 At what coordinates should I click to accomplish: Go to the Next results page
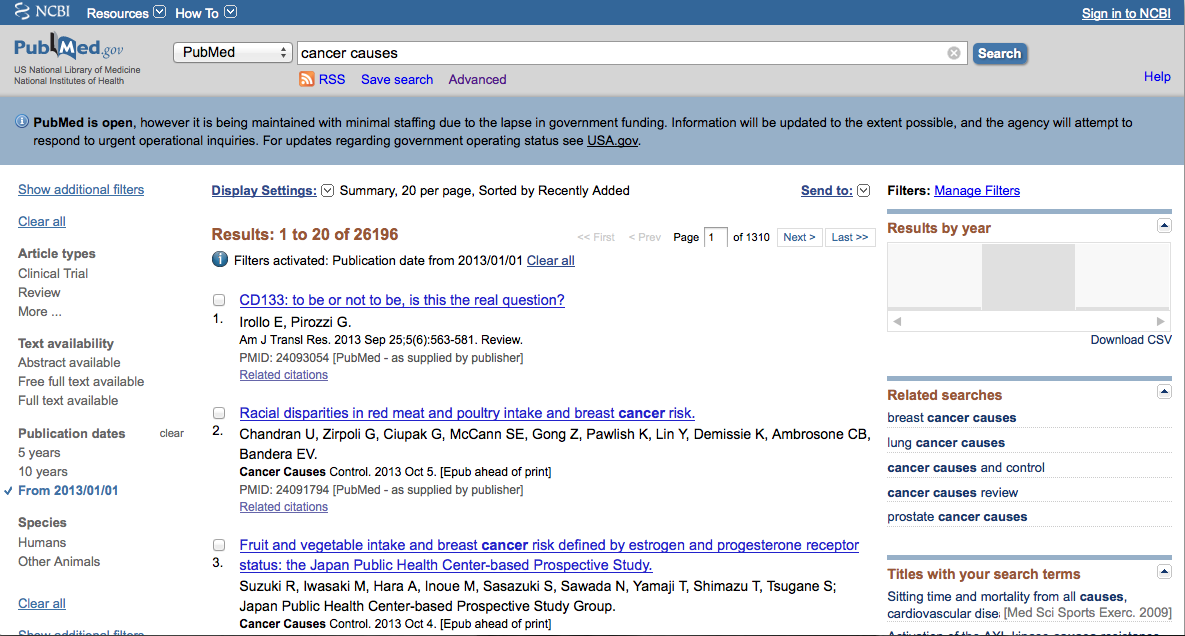click(x=800, y=237)
